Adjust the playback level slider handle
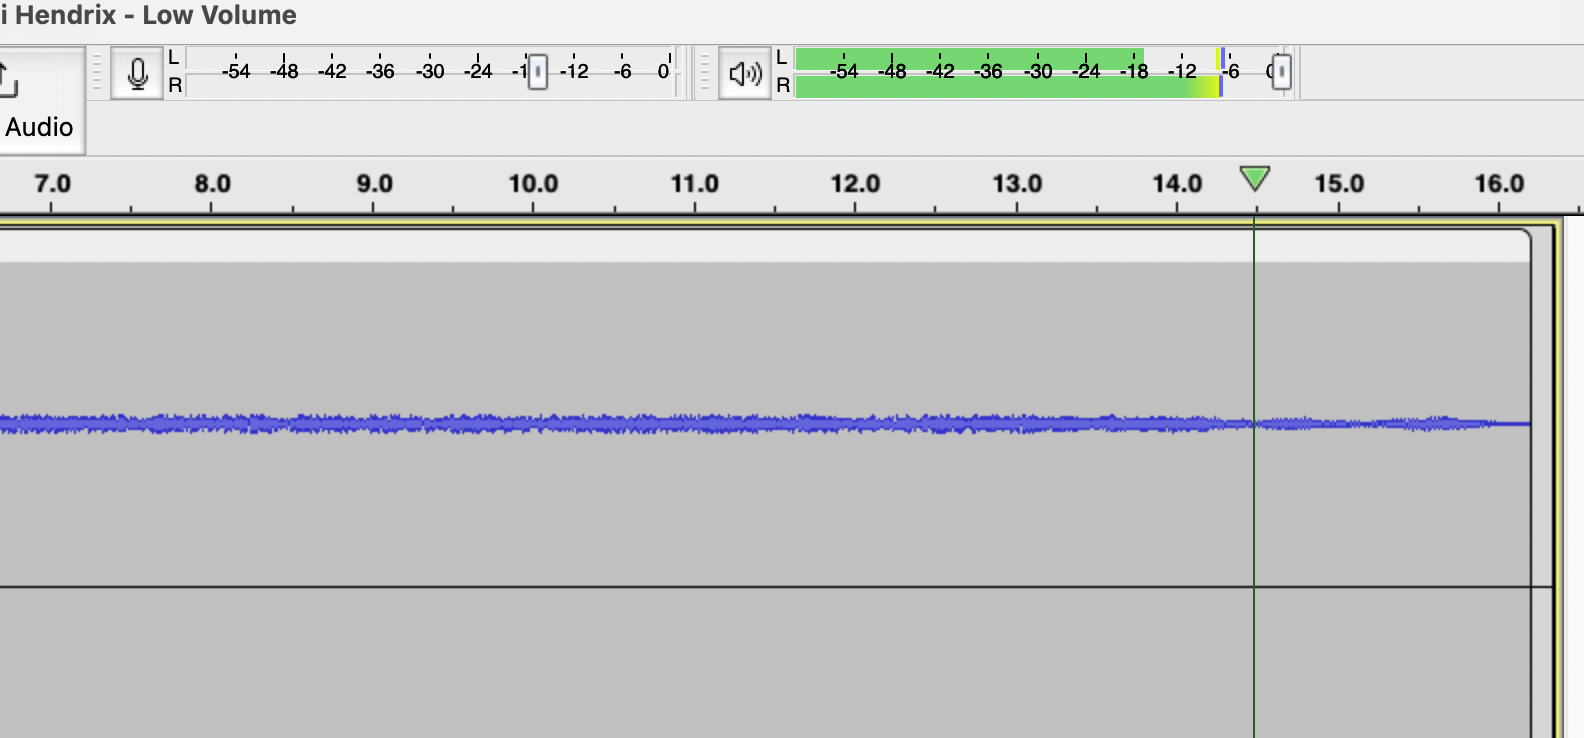 pyautogui.click(x=1281, y=72)
